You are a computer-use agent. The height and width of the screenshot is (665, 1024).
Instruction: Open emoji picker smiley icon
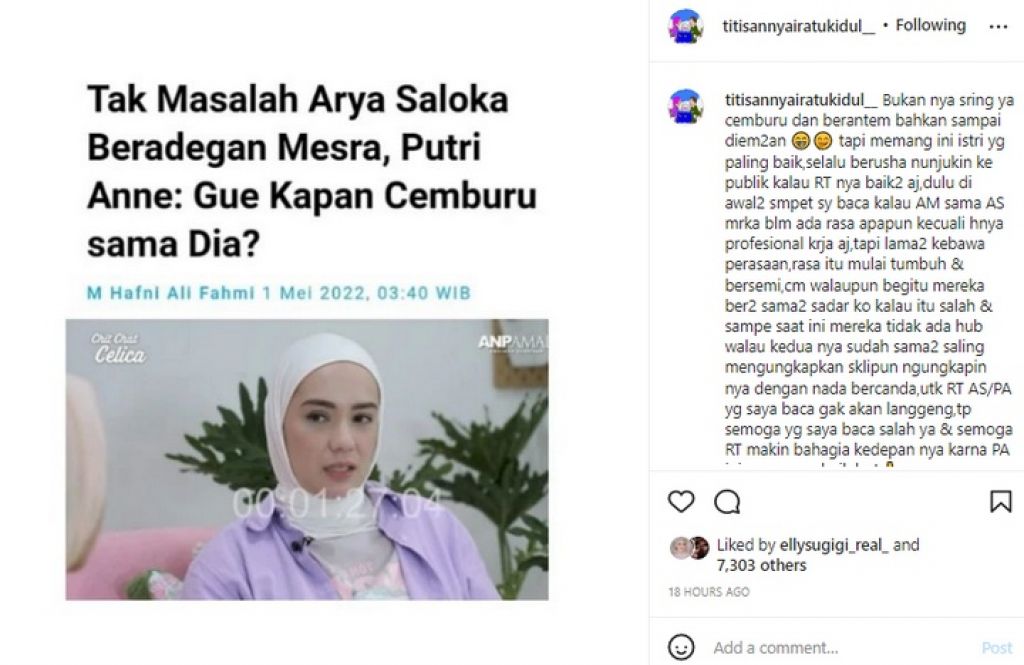click(680, 647)
